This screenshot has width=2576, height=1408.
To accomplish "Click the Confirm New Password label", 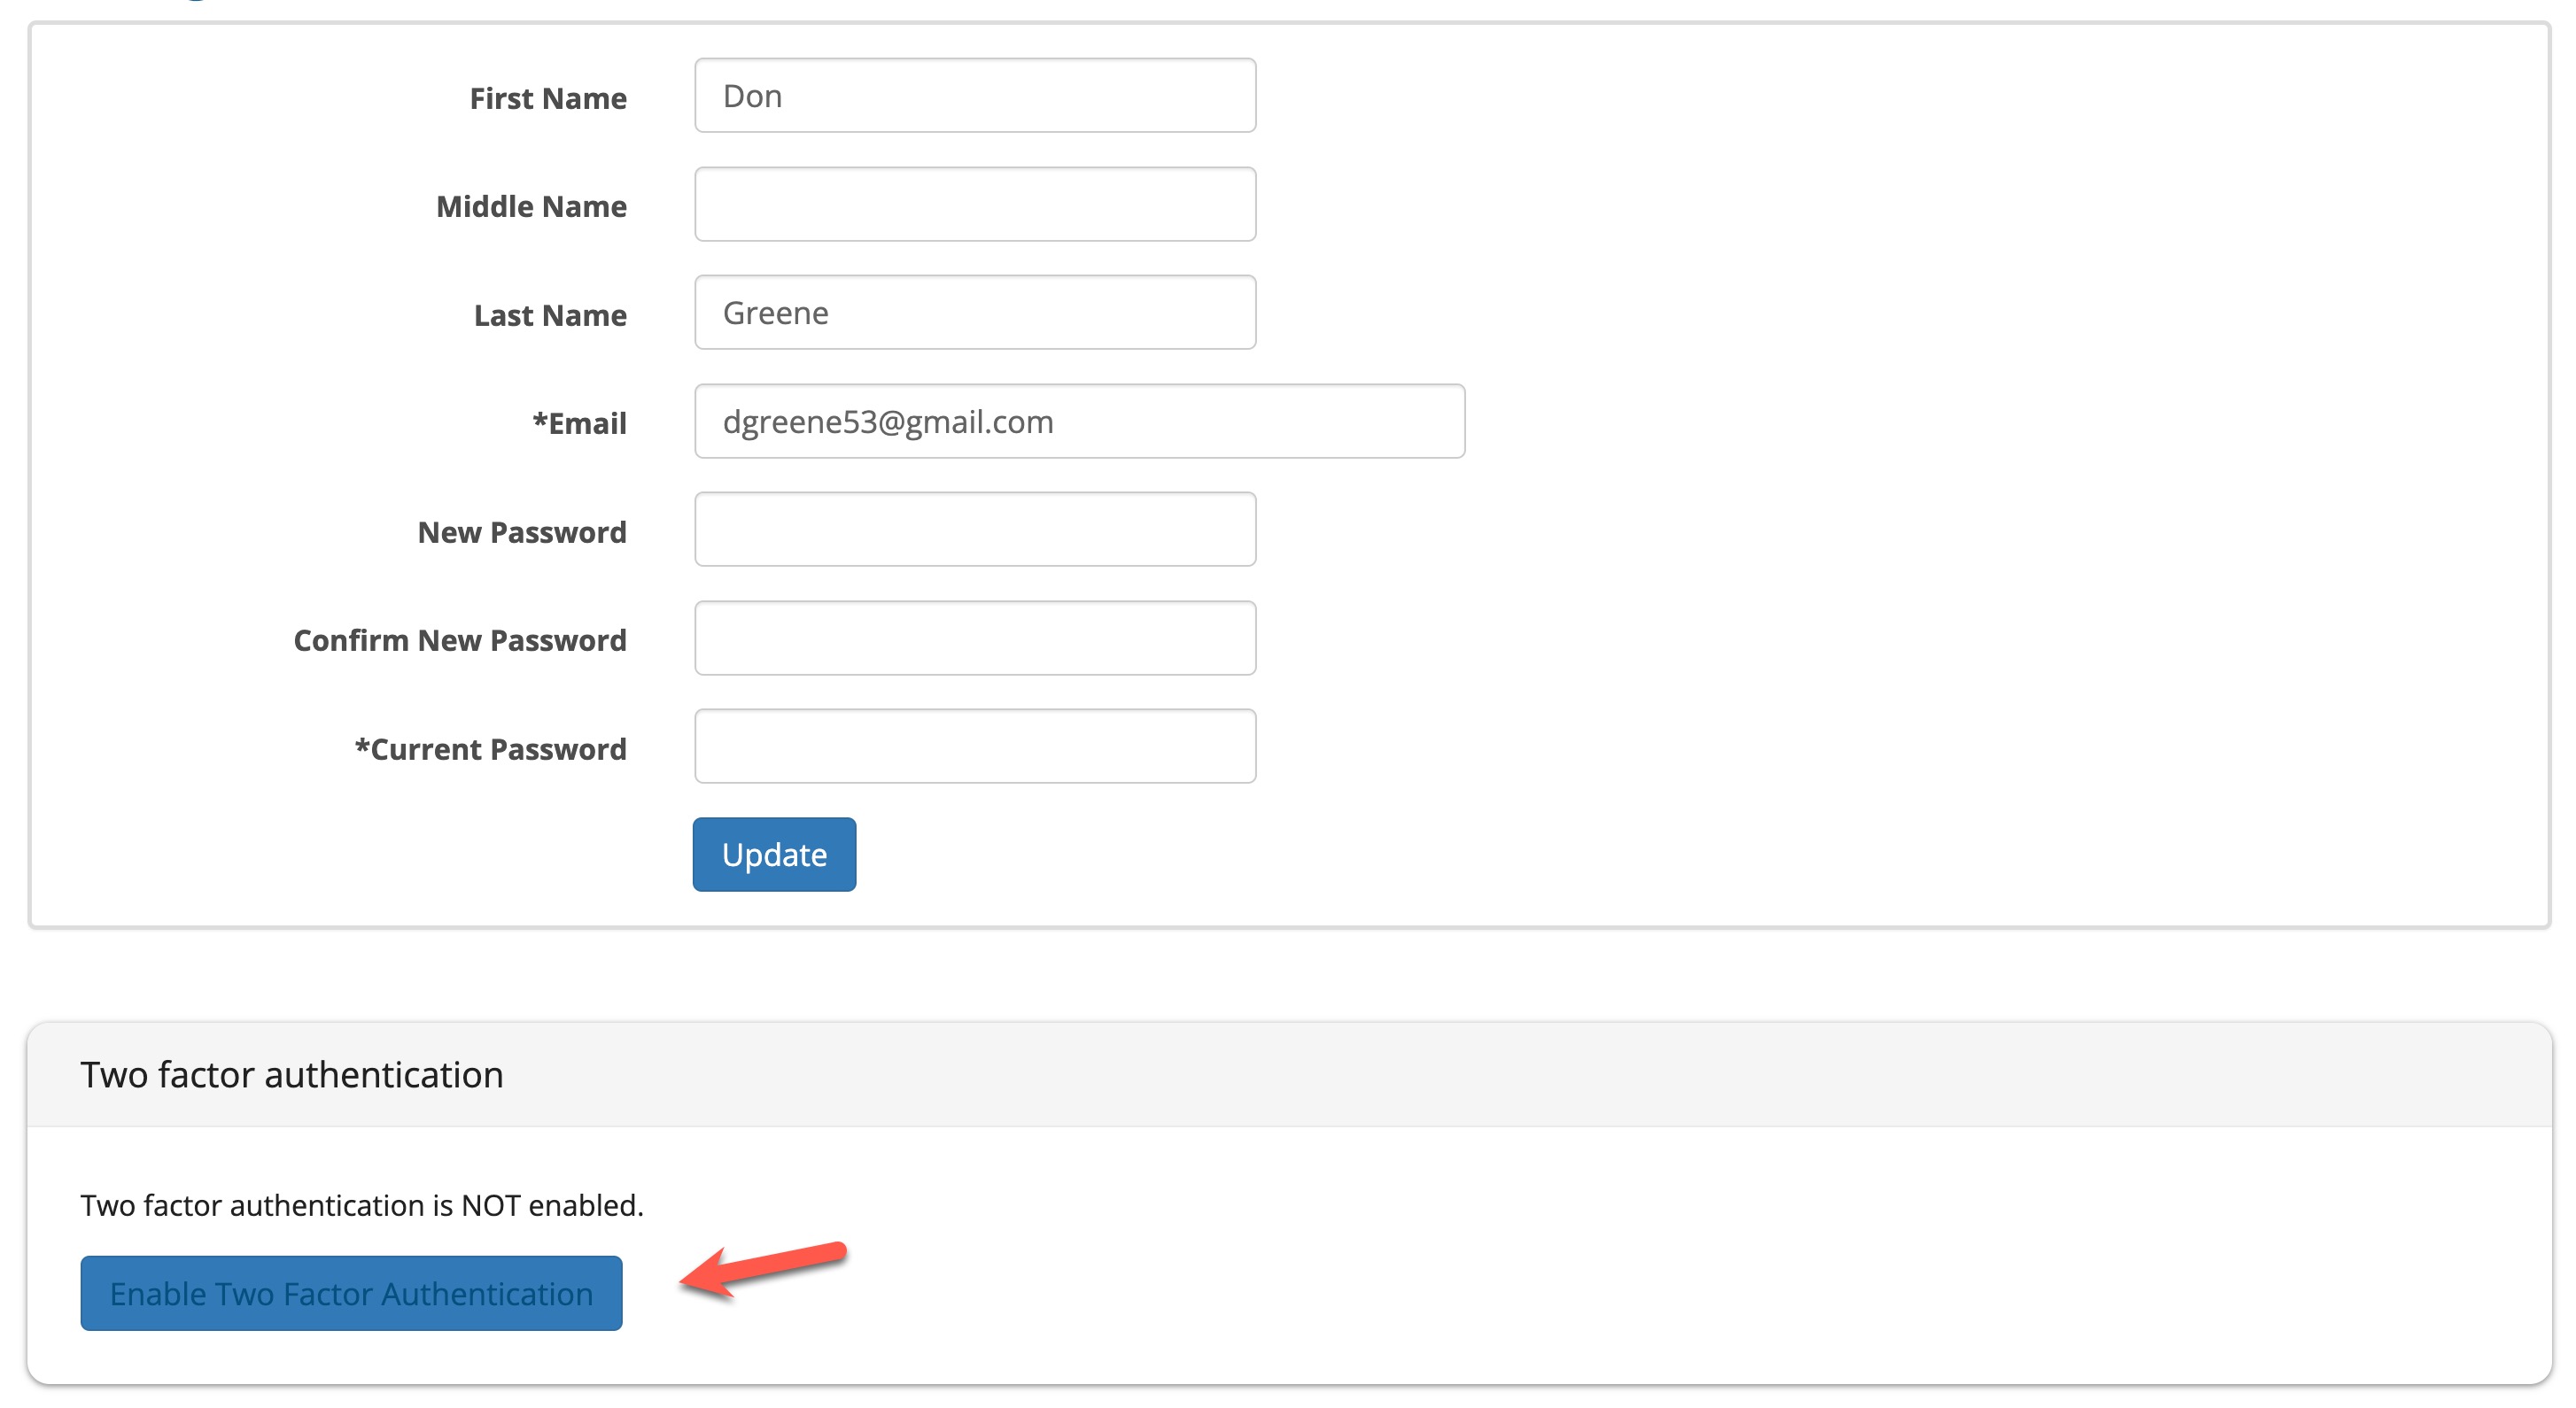I will 459,640.
